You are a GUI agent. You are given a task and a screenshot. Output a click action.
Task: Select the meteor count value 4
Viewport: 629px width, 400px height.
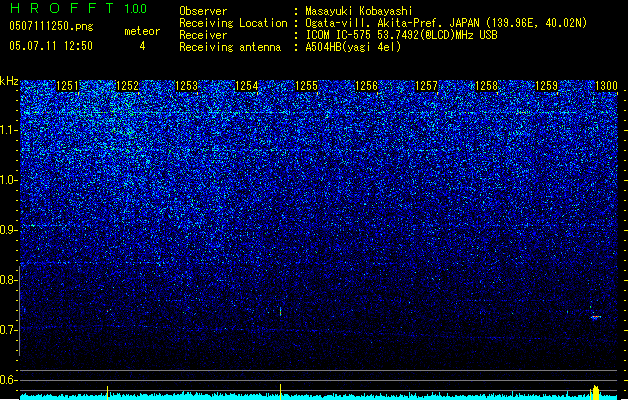(142, 46)
